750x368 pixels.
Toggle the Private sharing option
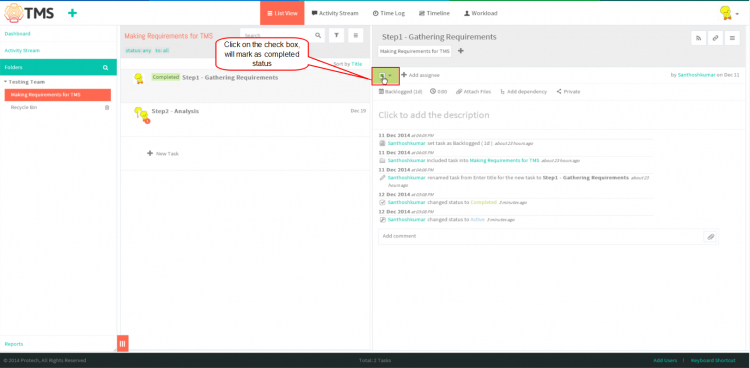pyautogui.click(x=568, y=91)
